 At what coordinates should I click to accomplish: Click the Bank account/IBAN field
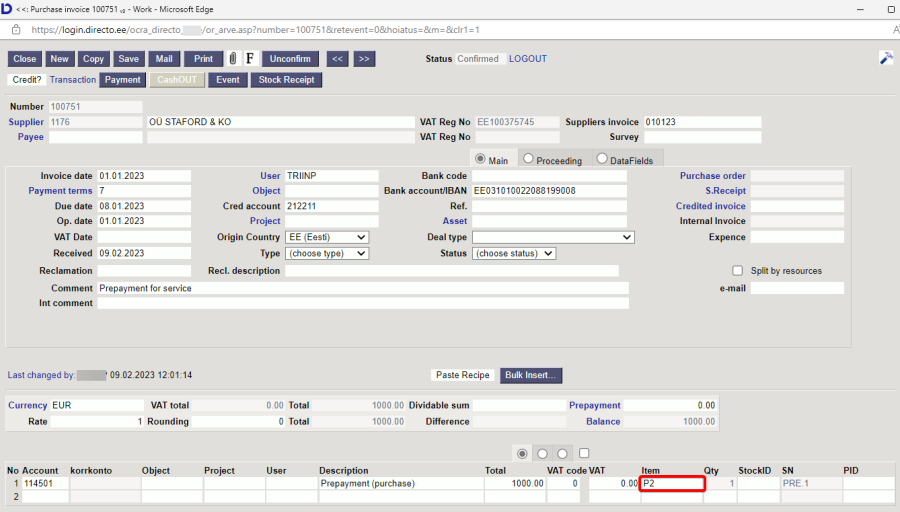pos(549,191)
